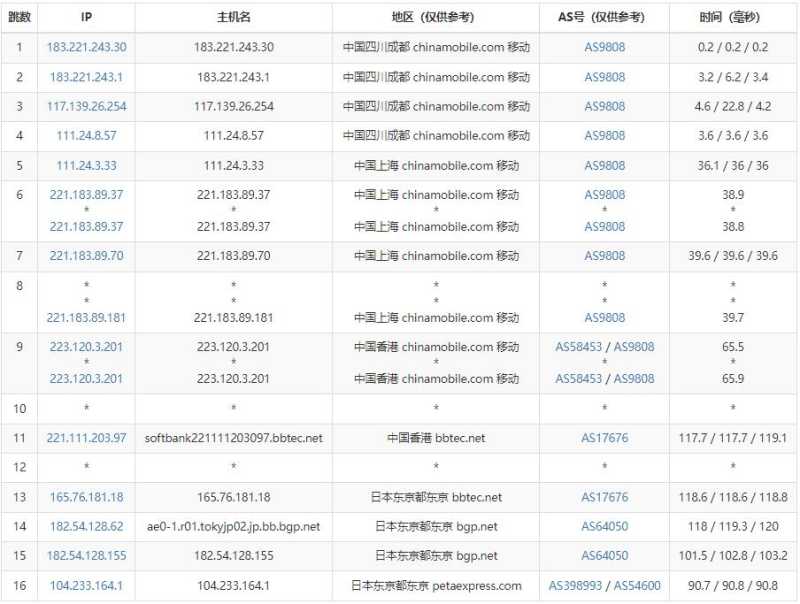Image resolution: width=800 pixels, height=604 pixels.
Task: Select time value 39.6 / 39.6 / 39.6
Action: click(x=733, y=256)
